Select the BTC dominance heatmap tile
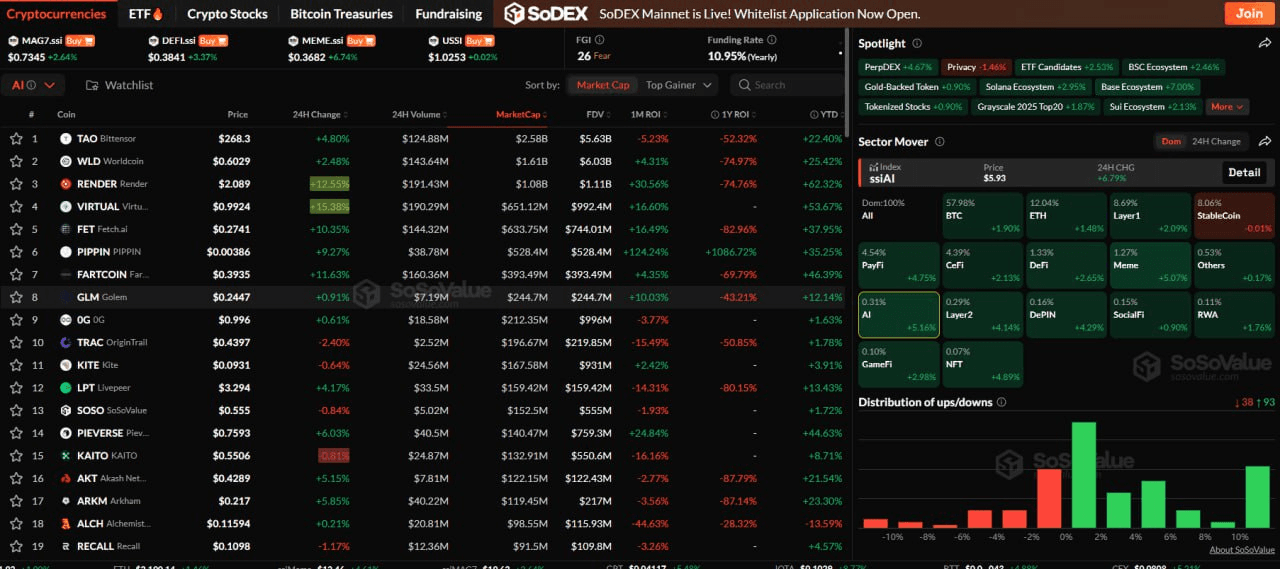 click(x=982, y=214)
